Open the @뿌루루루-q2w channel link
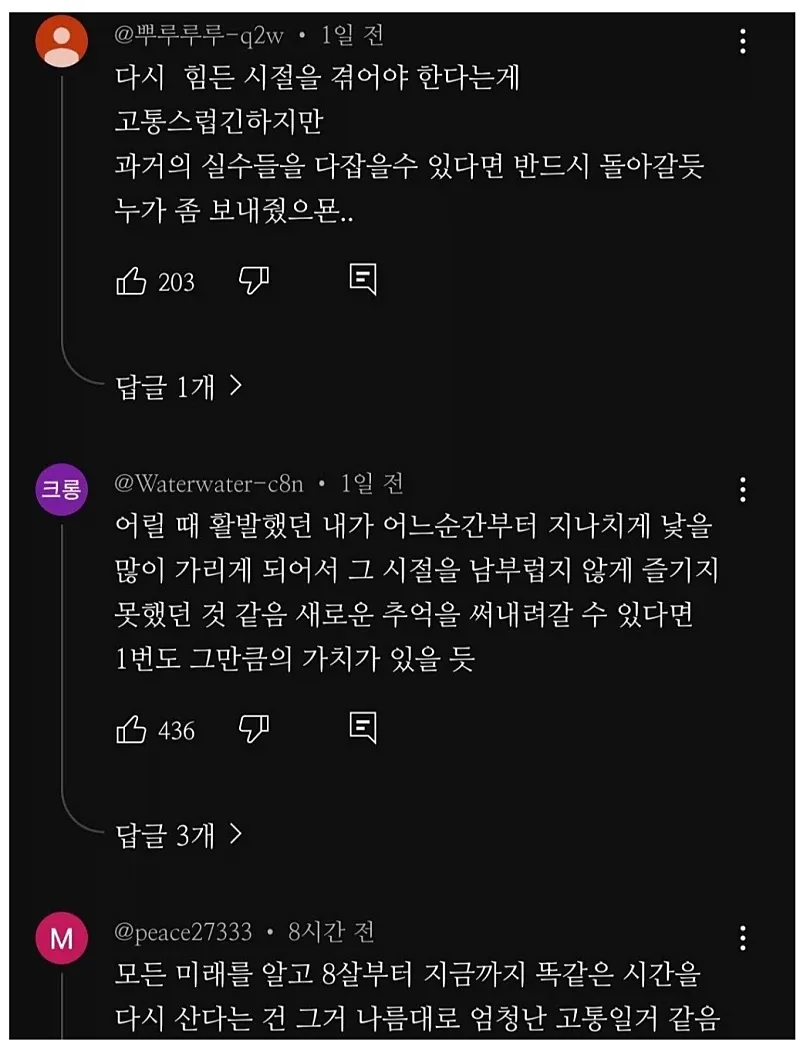This screenshot has height=1045, width=800. [x=199, y=36]
